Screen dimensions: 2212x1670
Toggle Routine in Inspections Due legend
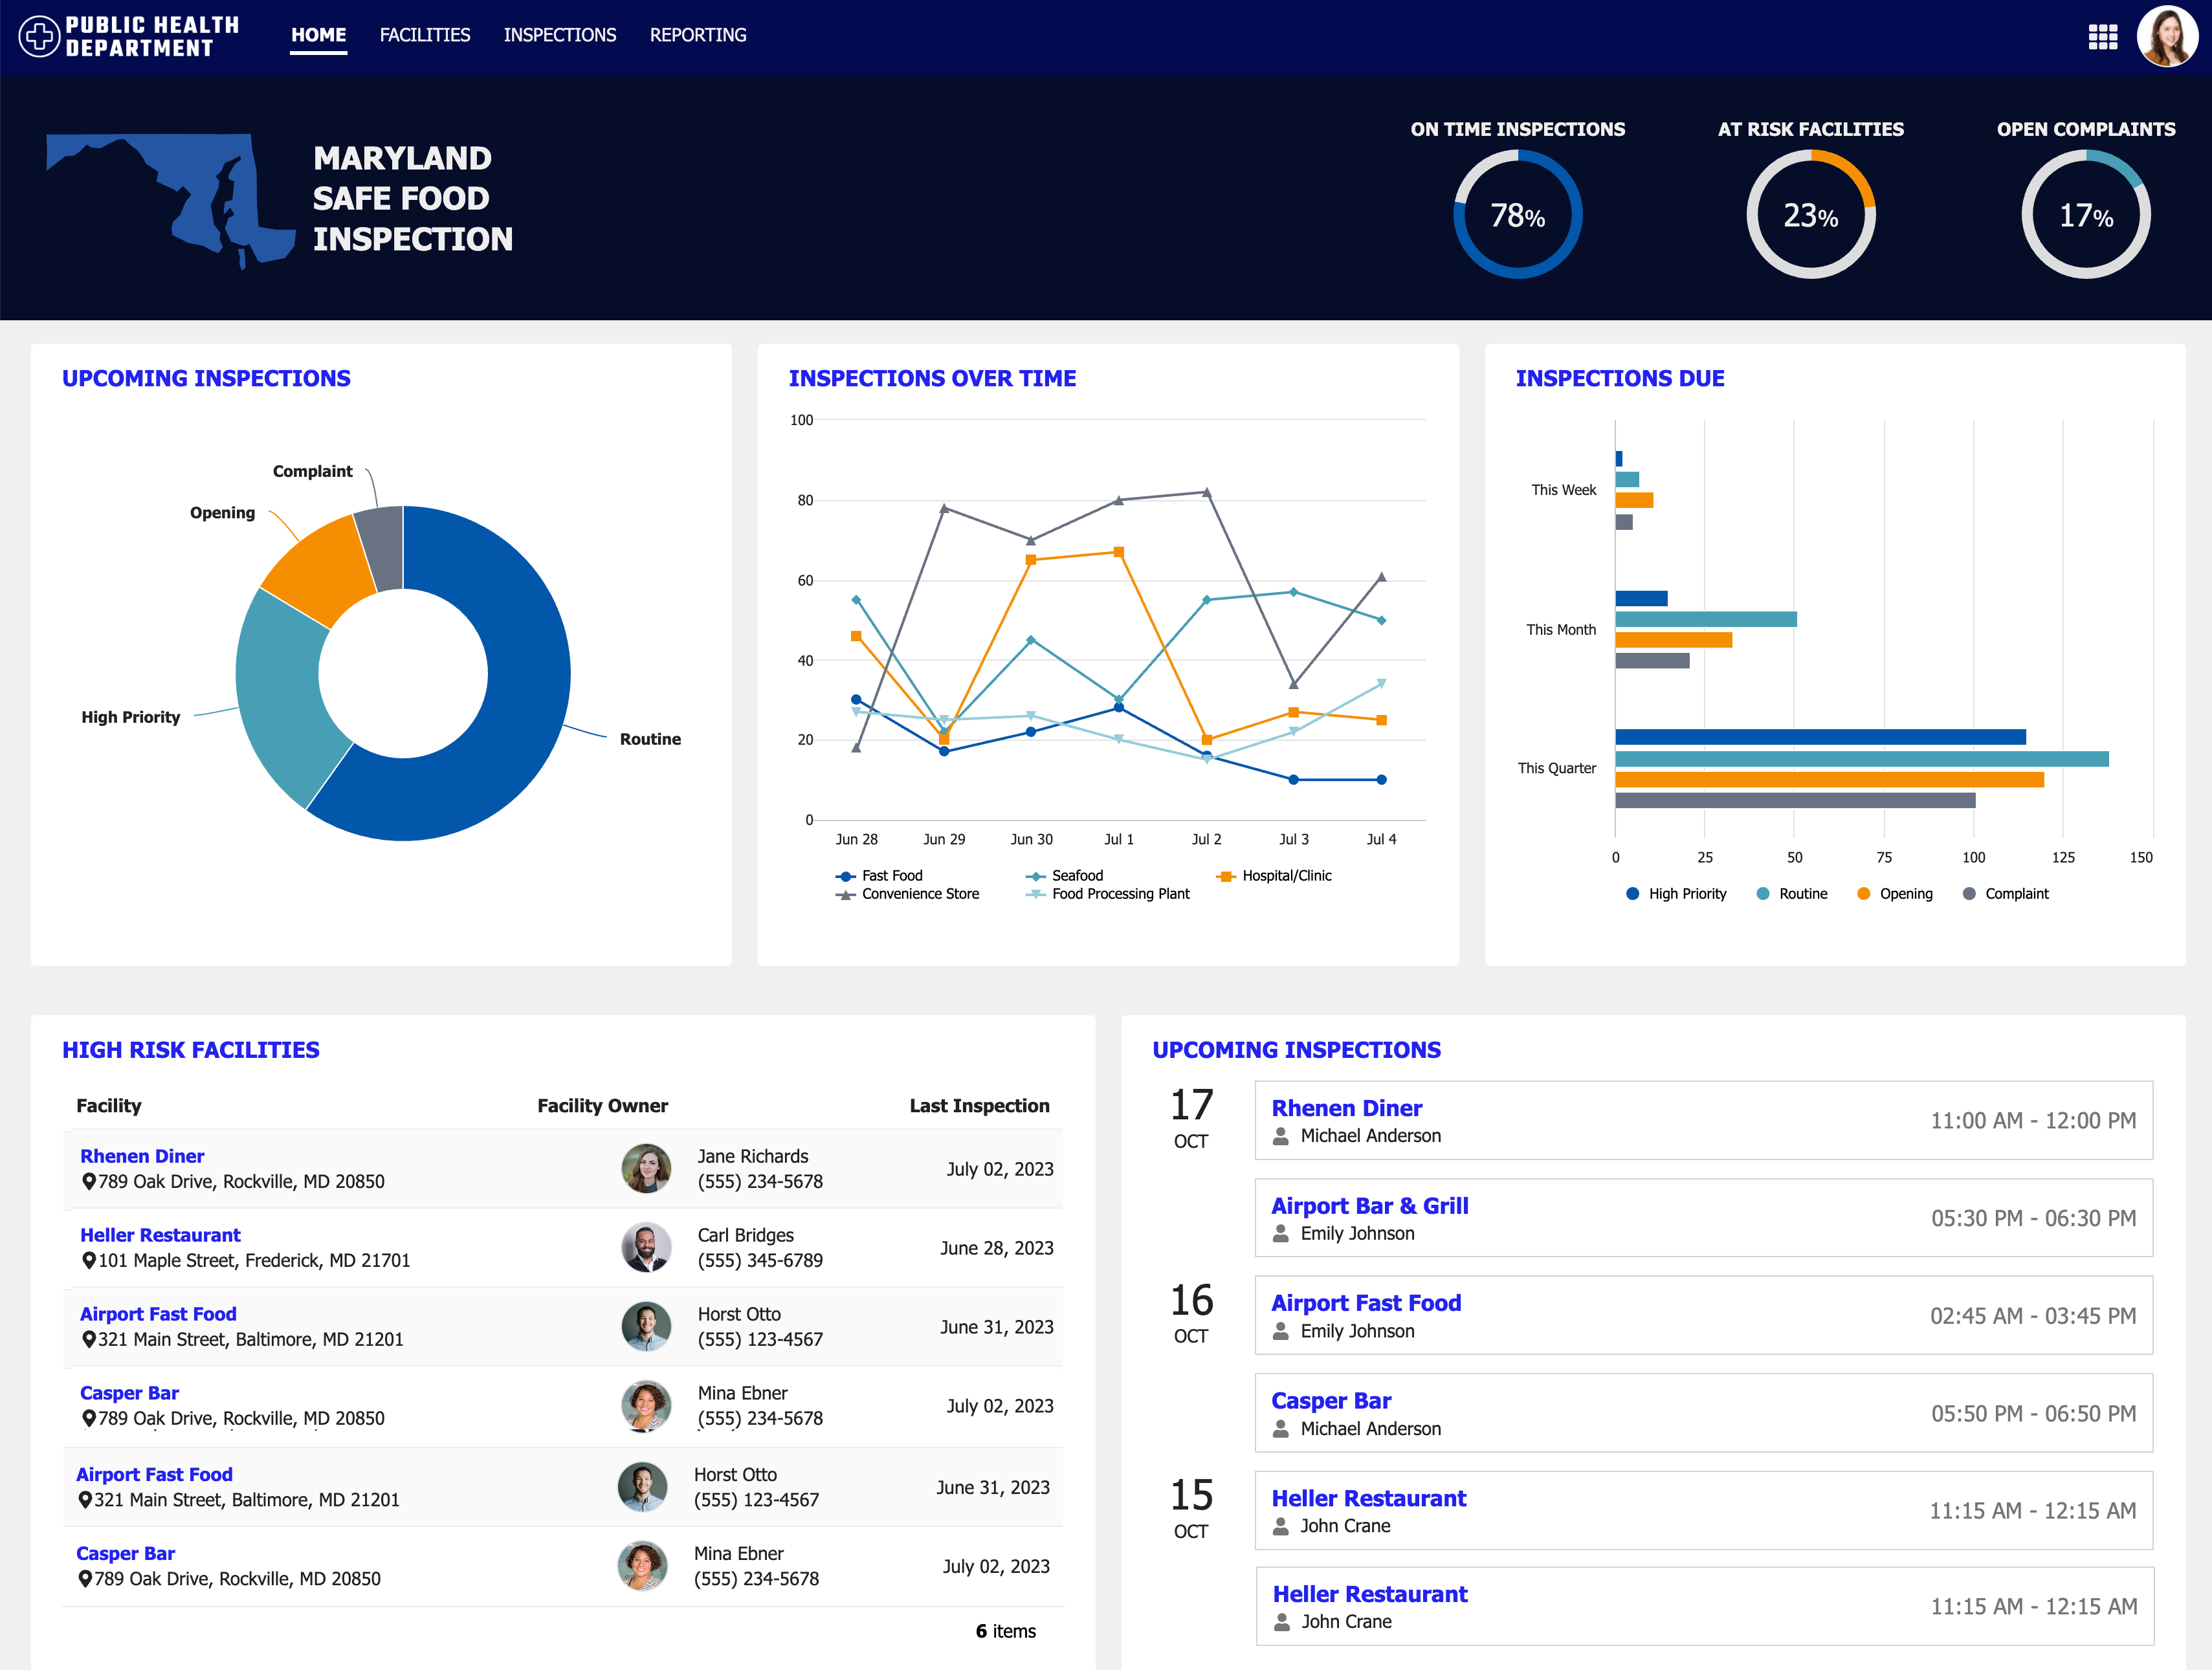1792,894
